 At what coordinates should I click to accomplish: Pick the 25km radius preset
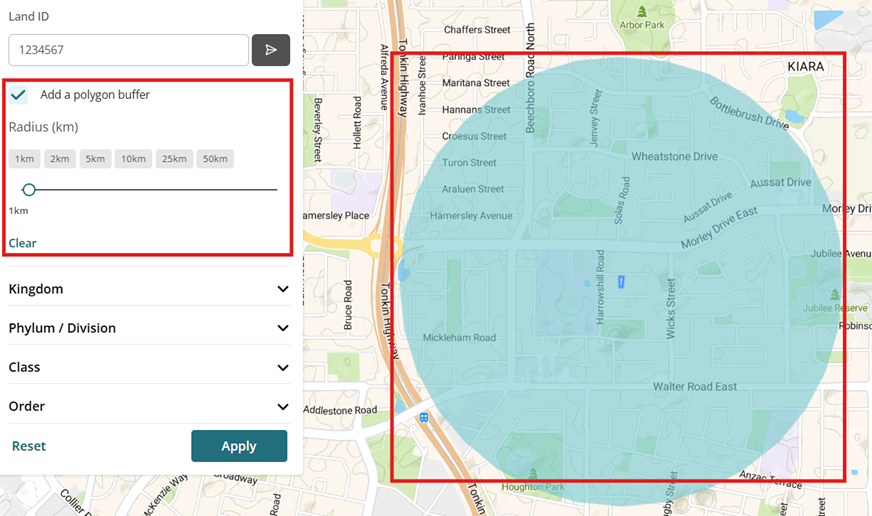point(173,159)
